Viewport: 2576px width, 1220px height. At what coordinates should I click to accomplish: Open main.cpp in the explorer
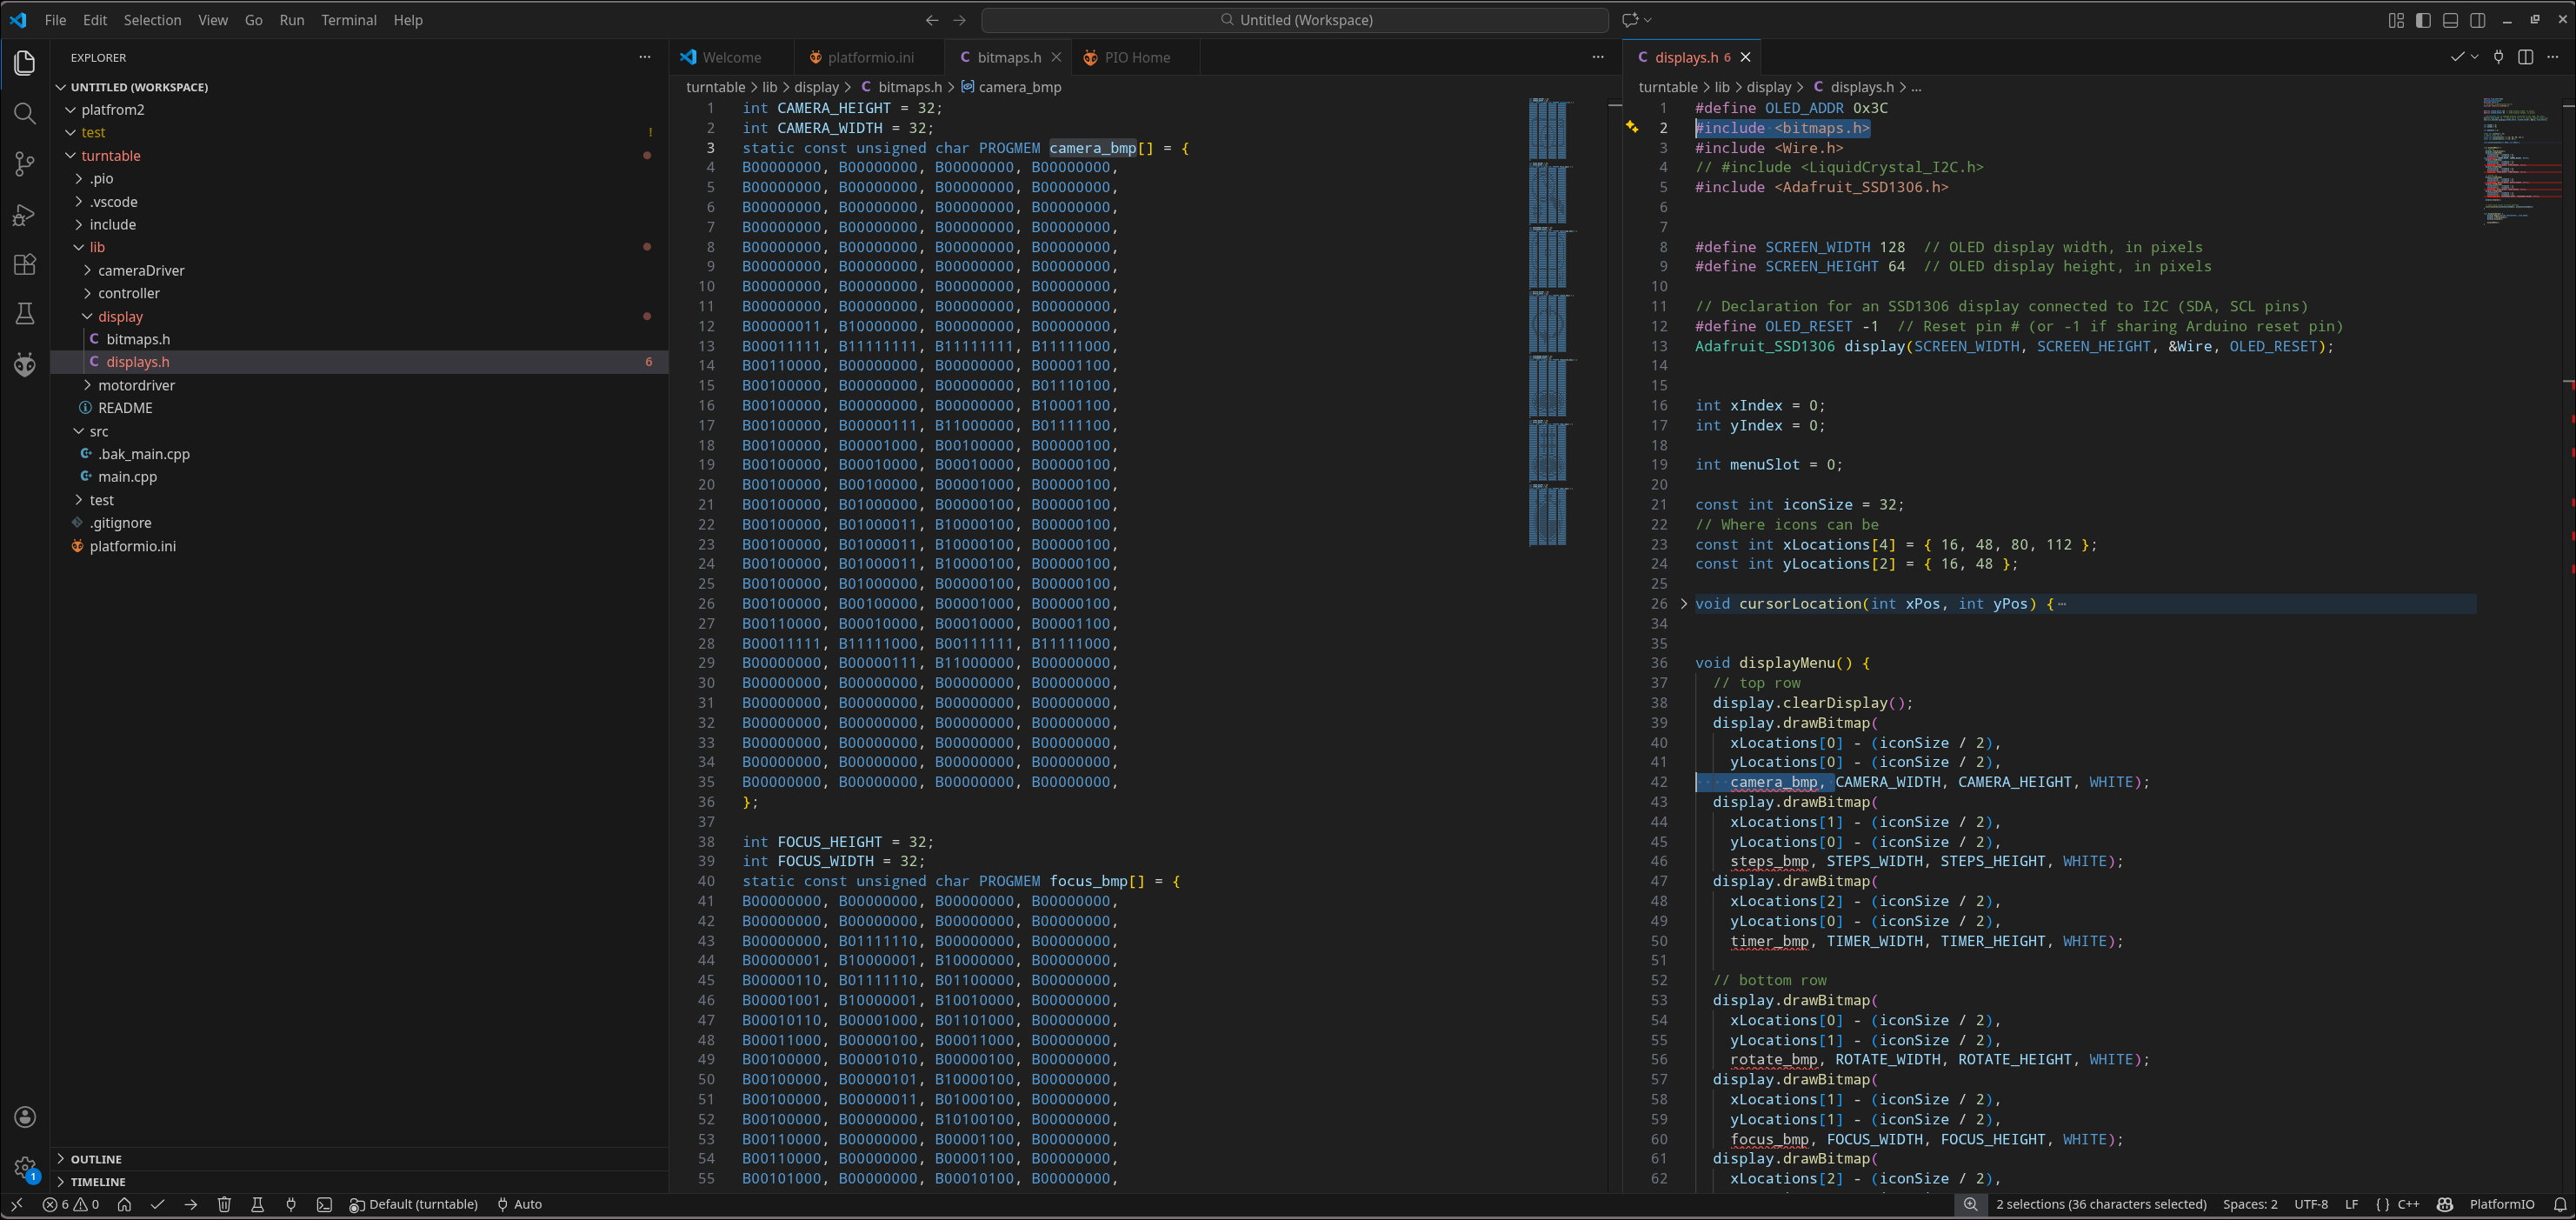127,477
